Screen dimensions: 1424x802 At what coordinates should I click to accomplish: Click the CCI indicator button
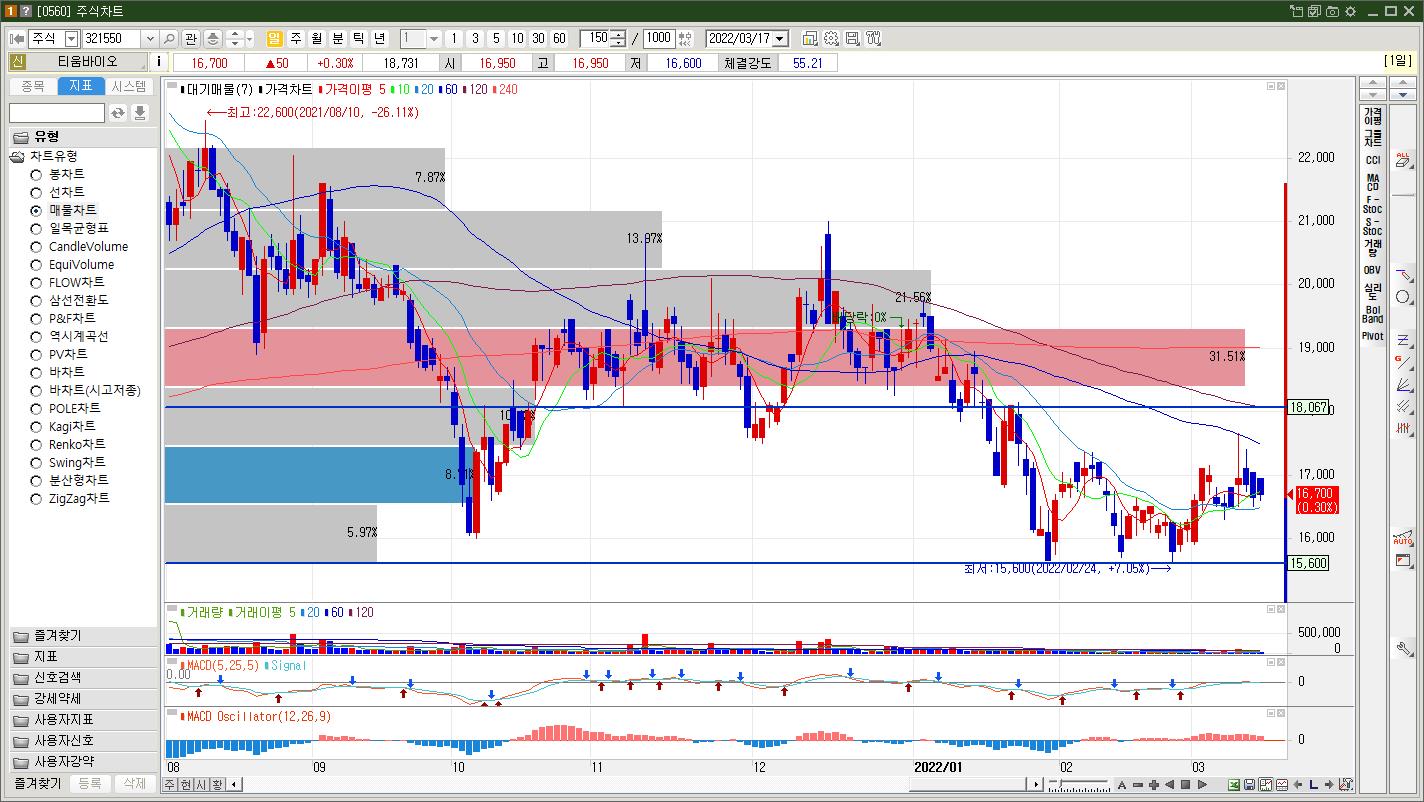(1373, 160)
